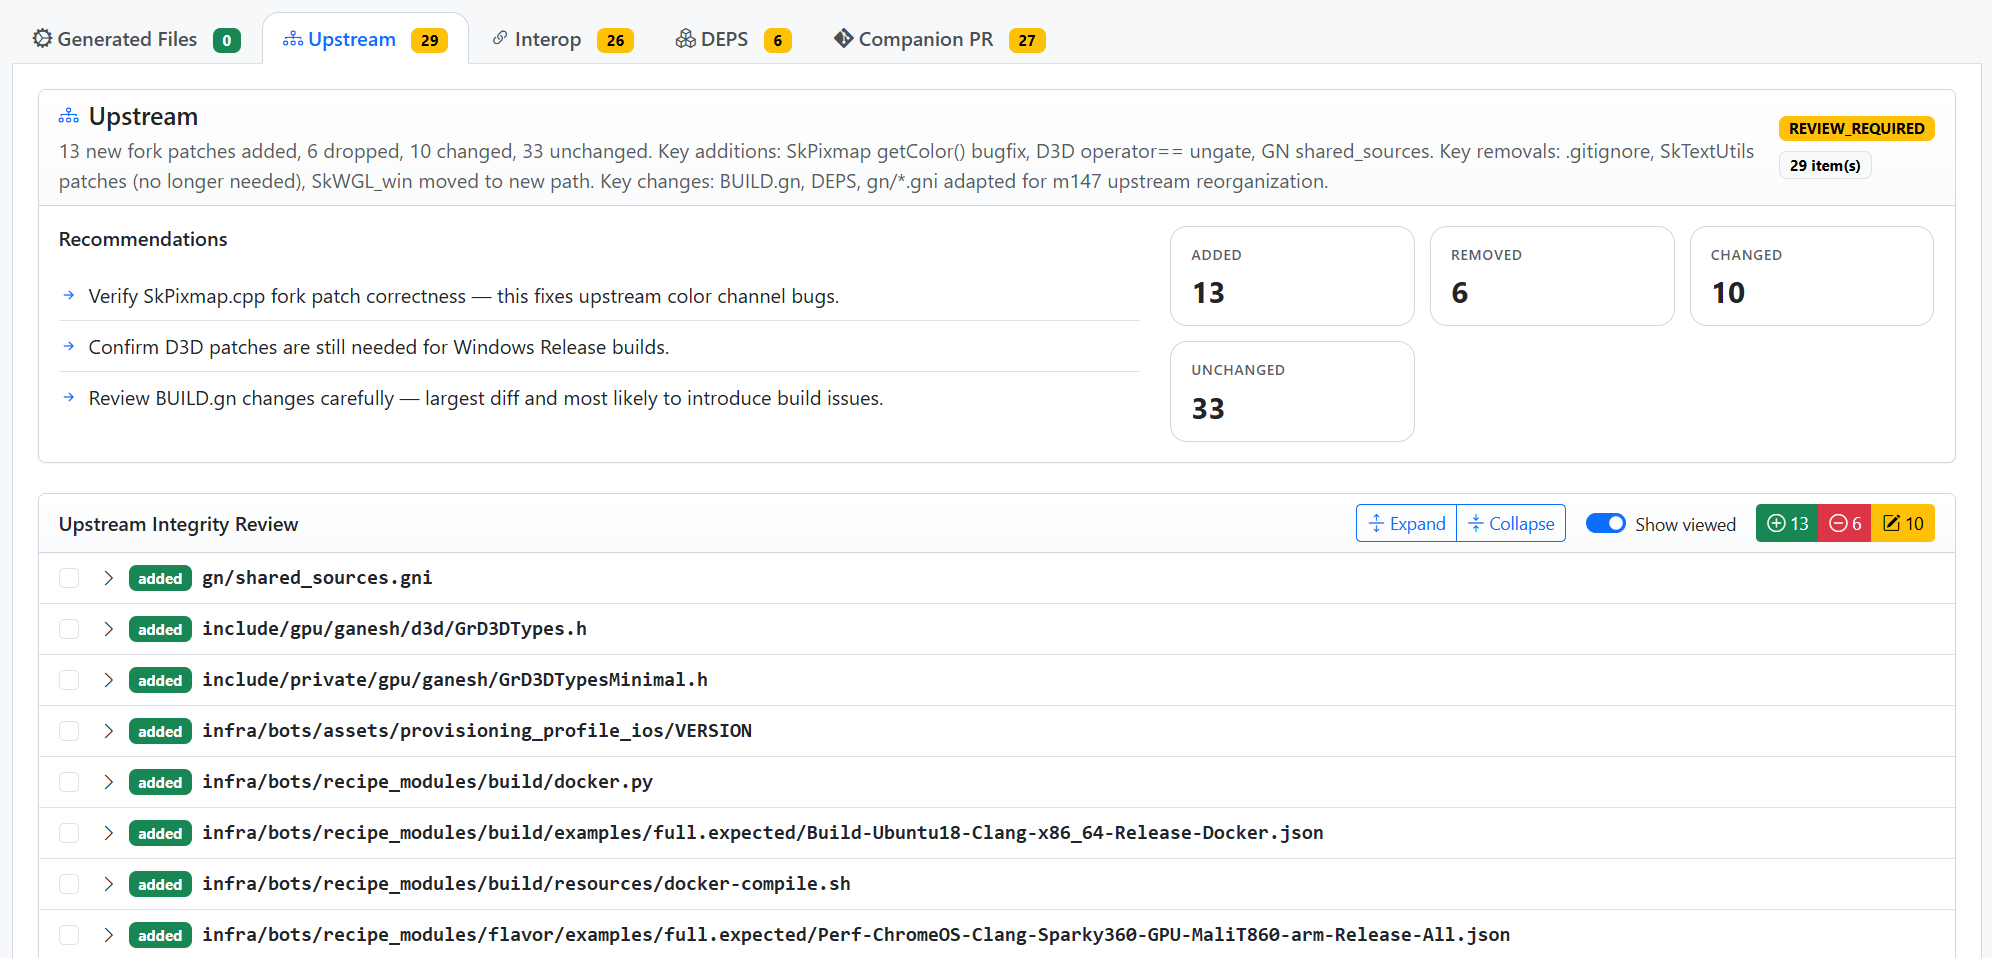
Task: Expand the GrD3DTypesMinimal.h row
Action: (x=108, y=680)
